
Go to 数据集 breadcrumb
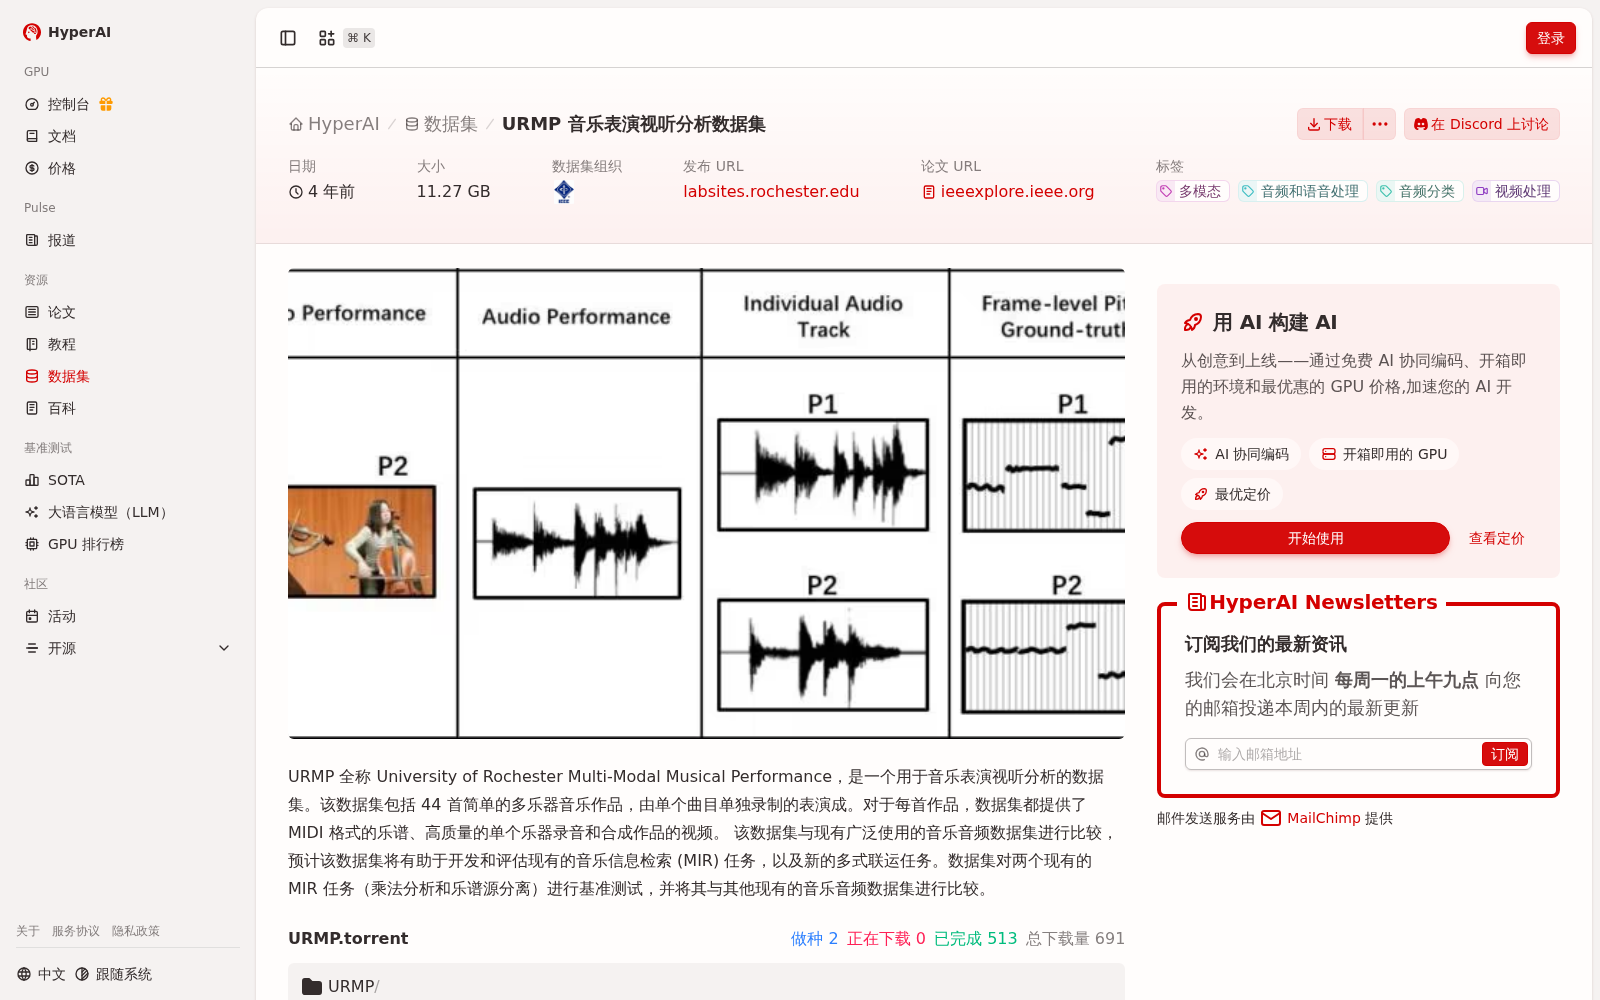point(441,124)
